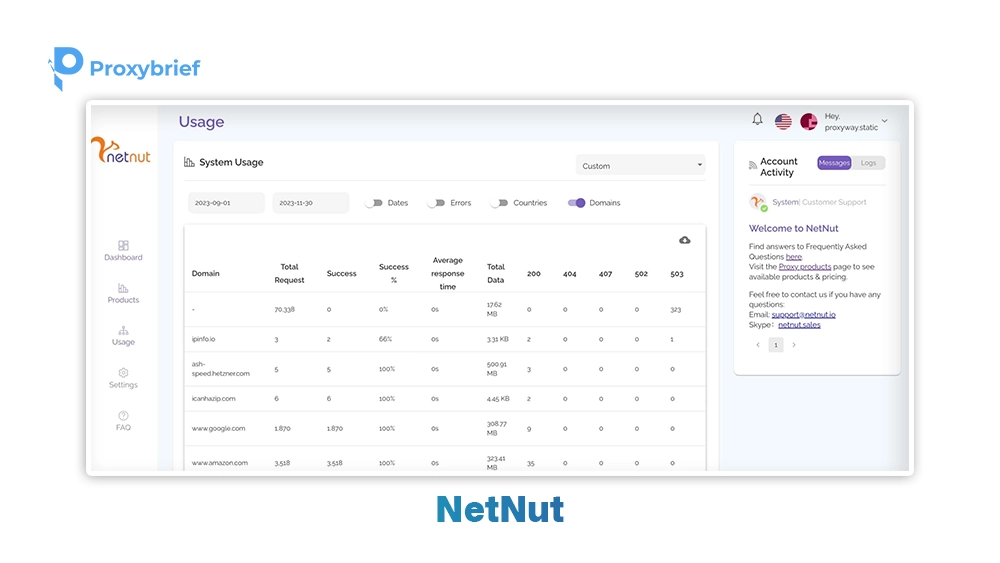Click the 70,338 total request value
Screen dimensions: 1000x563
[284, 310]
